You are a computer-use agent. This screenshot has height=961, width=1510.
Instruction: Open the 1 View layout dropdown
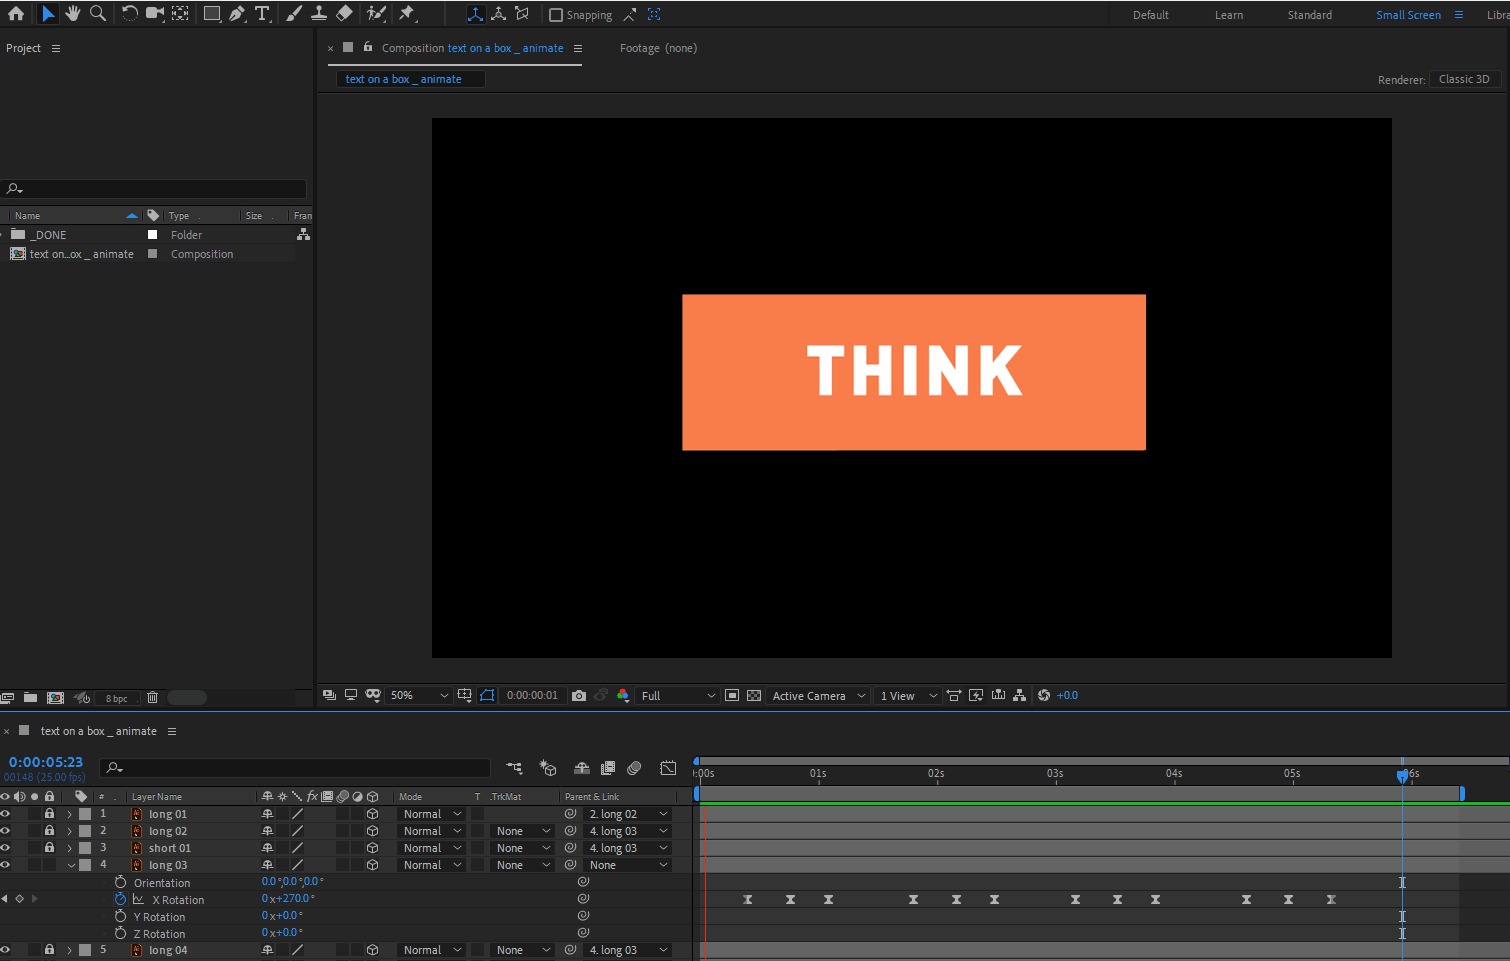908,696
